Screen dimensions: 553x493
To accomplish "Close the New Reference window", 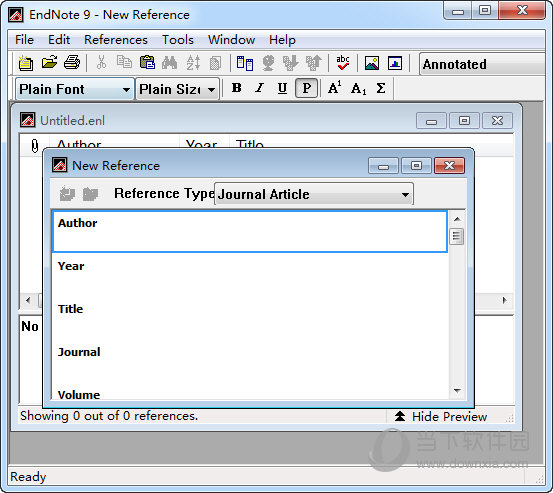I will click(x=449, y=165).
